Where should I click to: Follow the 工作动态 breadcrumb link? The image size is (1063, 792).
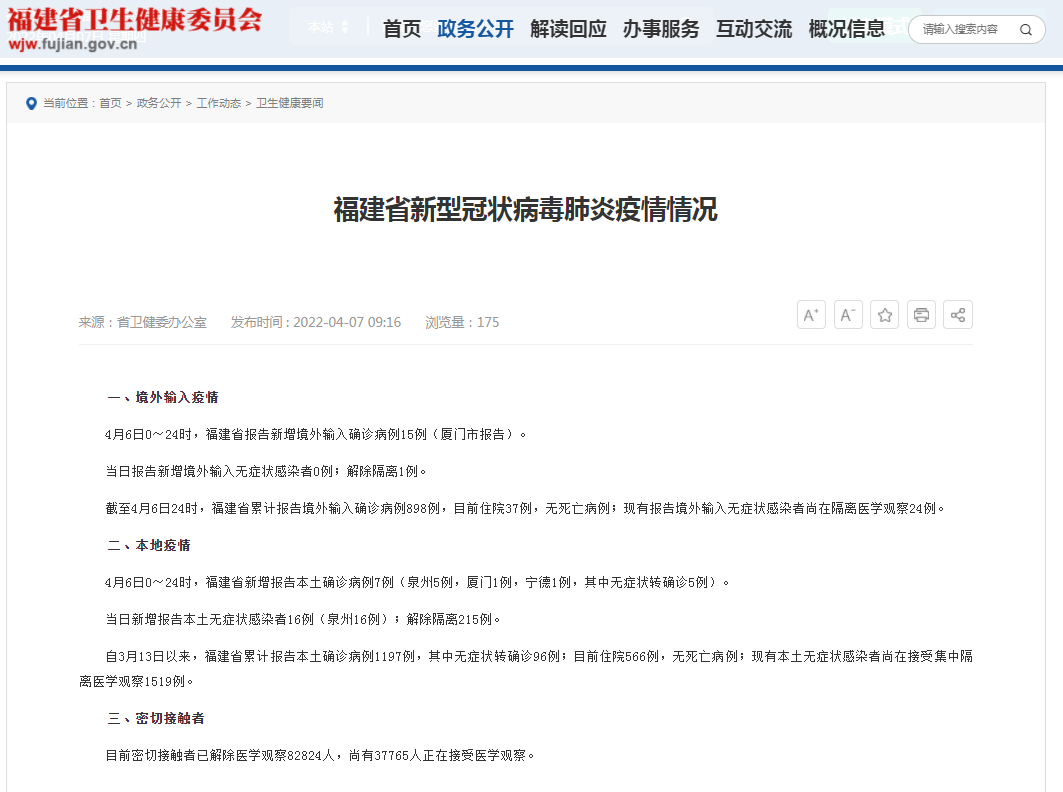tap(218, 103)
